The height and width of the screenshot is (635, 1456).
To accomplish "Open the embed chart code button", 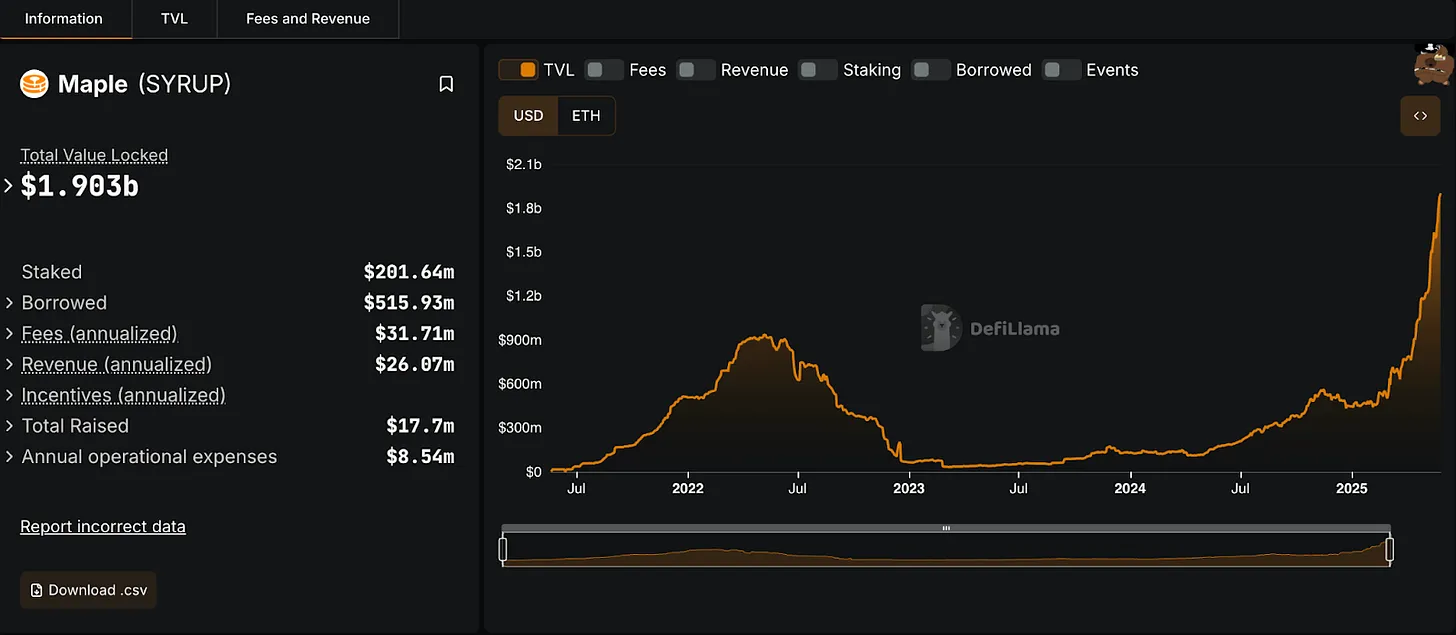I will 1420,116.
